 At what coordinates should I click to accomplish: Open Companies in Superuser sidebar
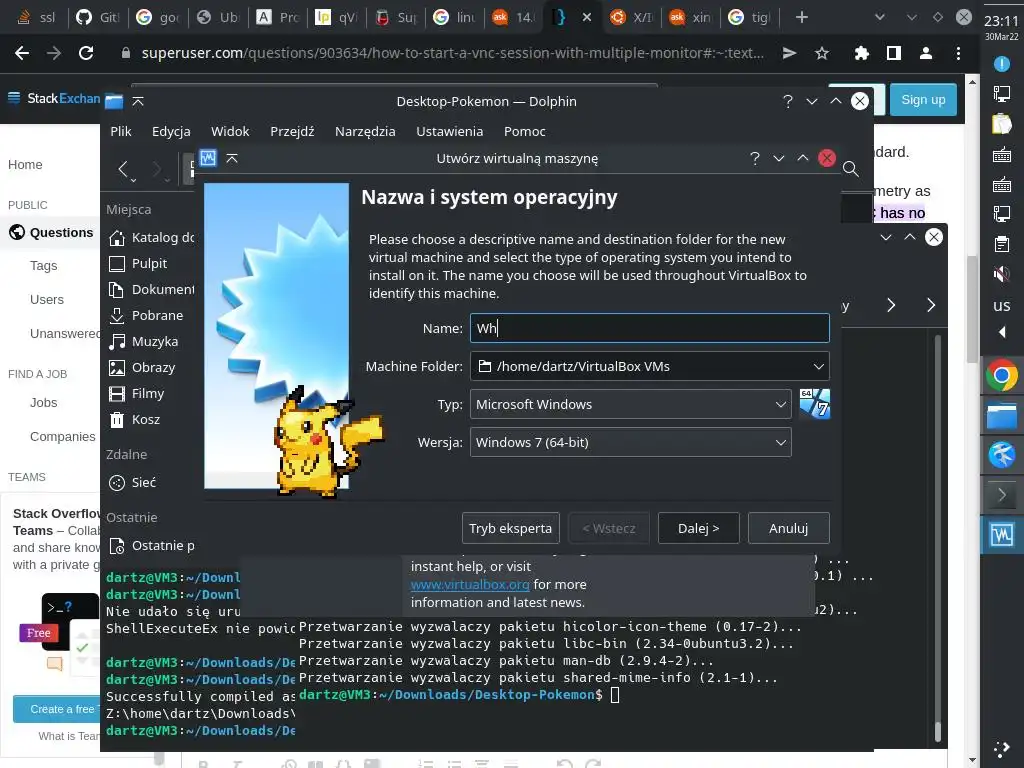[62, 436]
